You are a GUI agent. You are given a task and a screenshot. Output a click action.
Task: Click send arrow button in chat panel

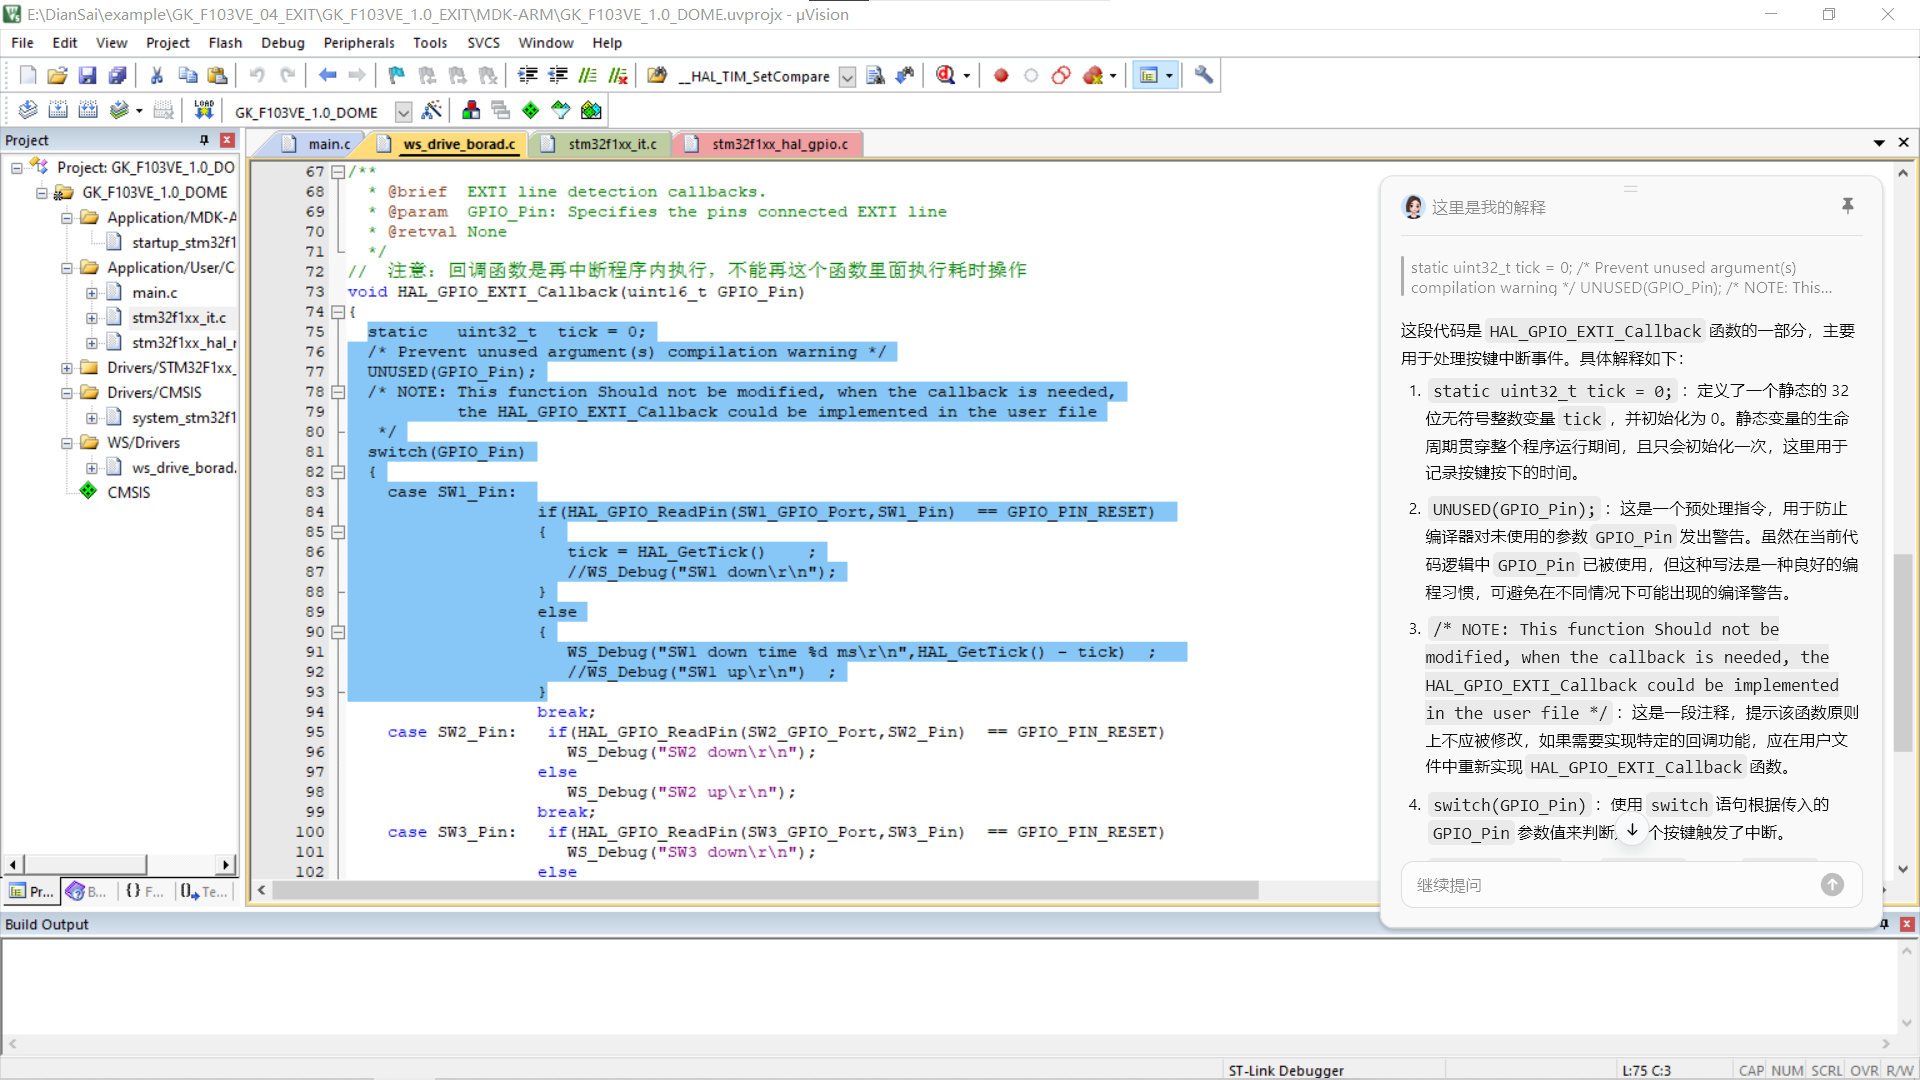1831,885
